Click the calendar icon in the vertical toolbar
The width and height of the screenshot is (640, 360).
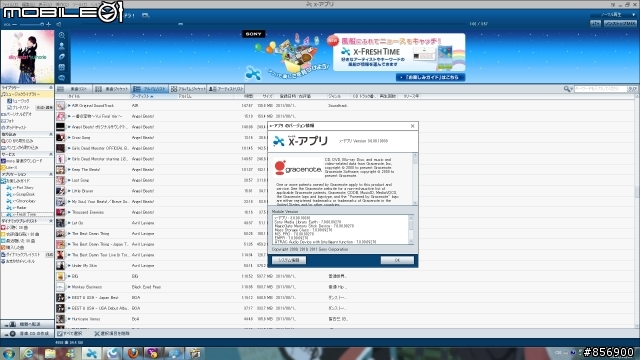pos(62,67)
